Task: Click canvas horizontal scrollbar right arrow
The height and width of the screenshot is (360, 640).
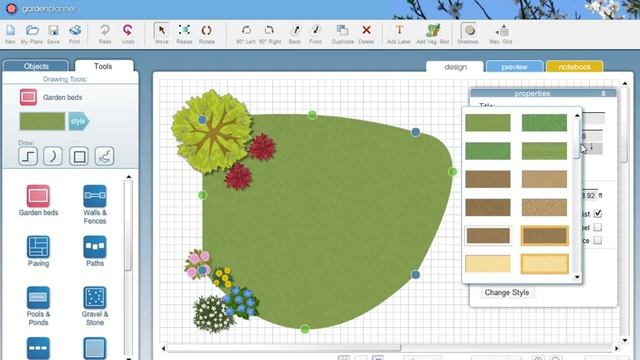Action: pyautogui.click(x=616, y=348)
